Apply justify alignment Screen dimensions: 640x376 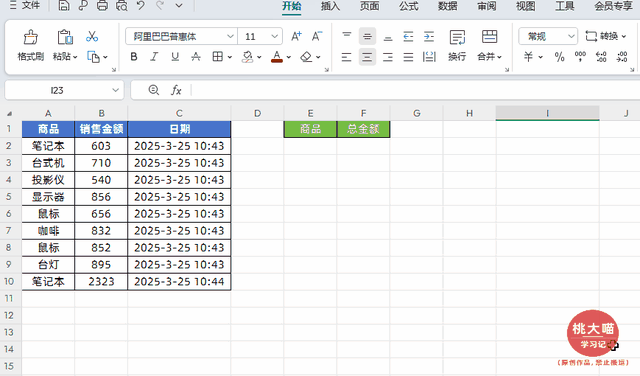click(x=408, y=57)
